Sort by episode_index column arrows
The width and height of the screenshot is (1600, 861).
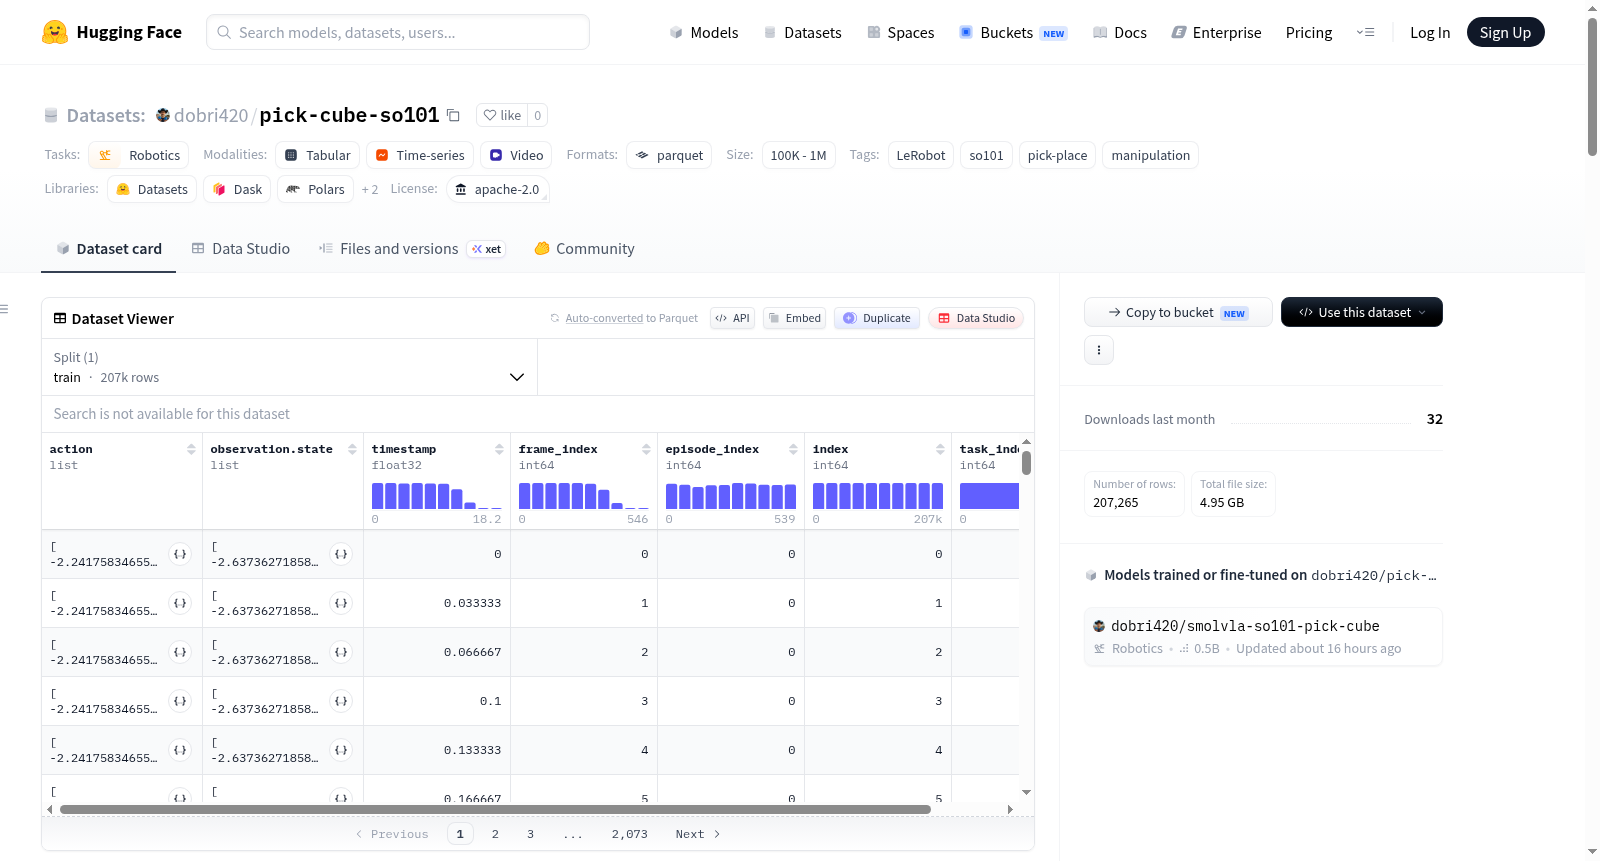coord(793,450)
